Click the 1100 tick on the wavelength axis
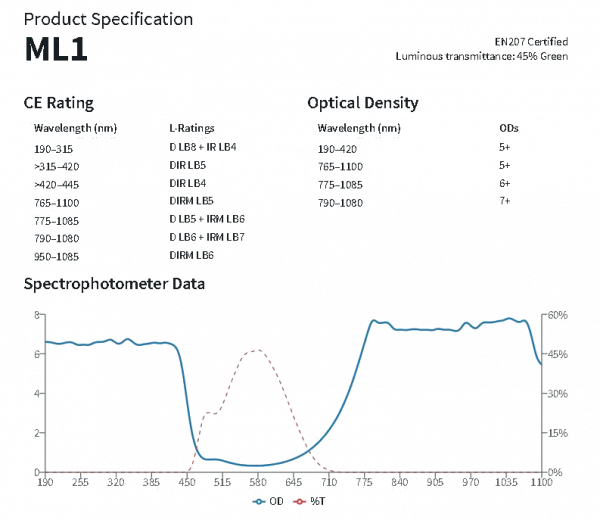The image size is (600, 520). (x=540, y=482)
